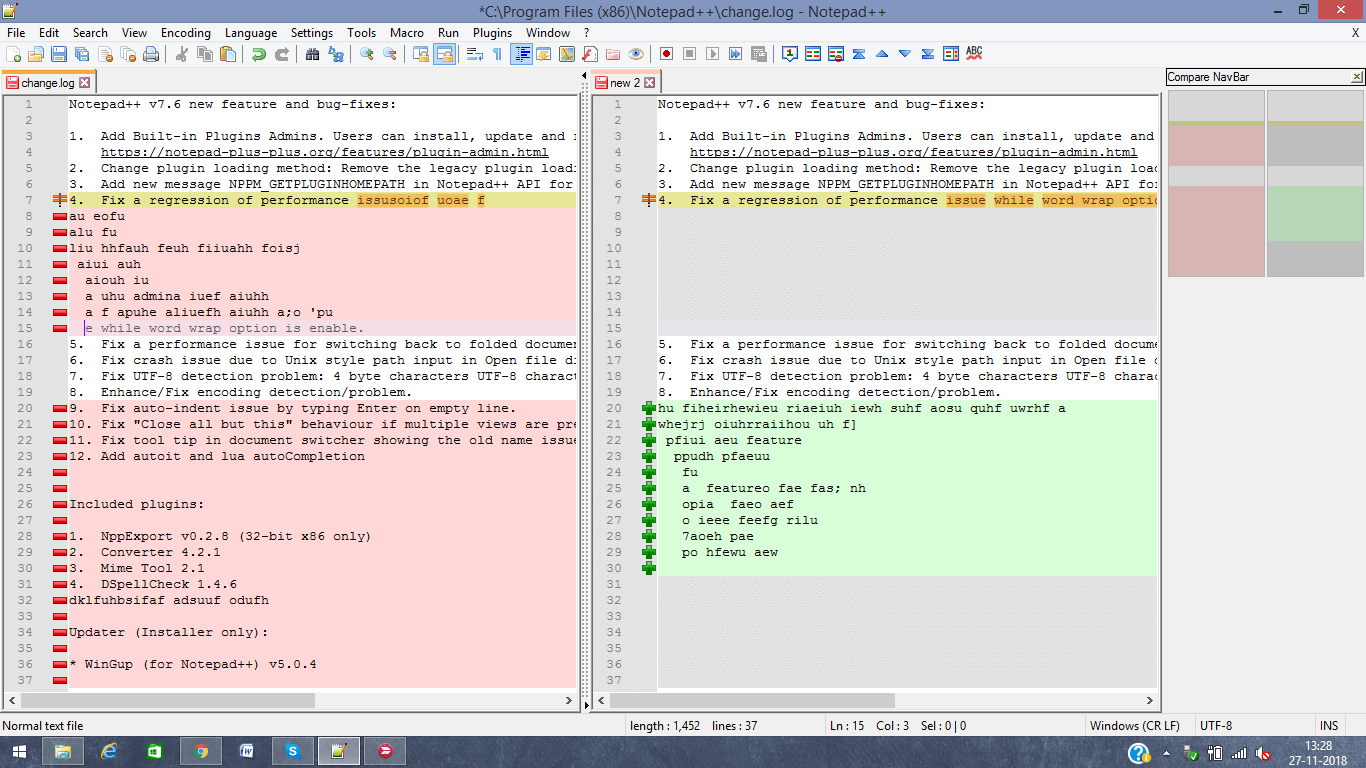Screen dimensions: 1366x768
Task: Toggle indent guide toolbar button
Action: pos(521,54)
